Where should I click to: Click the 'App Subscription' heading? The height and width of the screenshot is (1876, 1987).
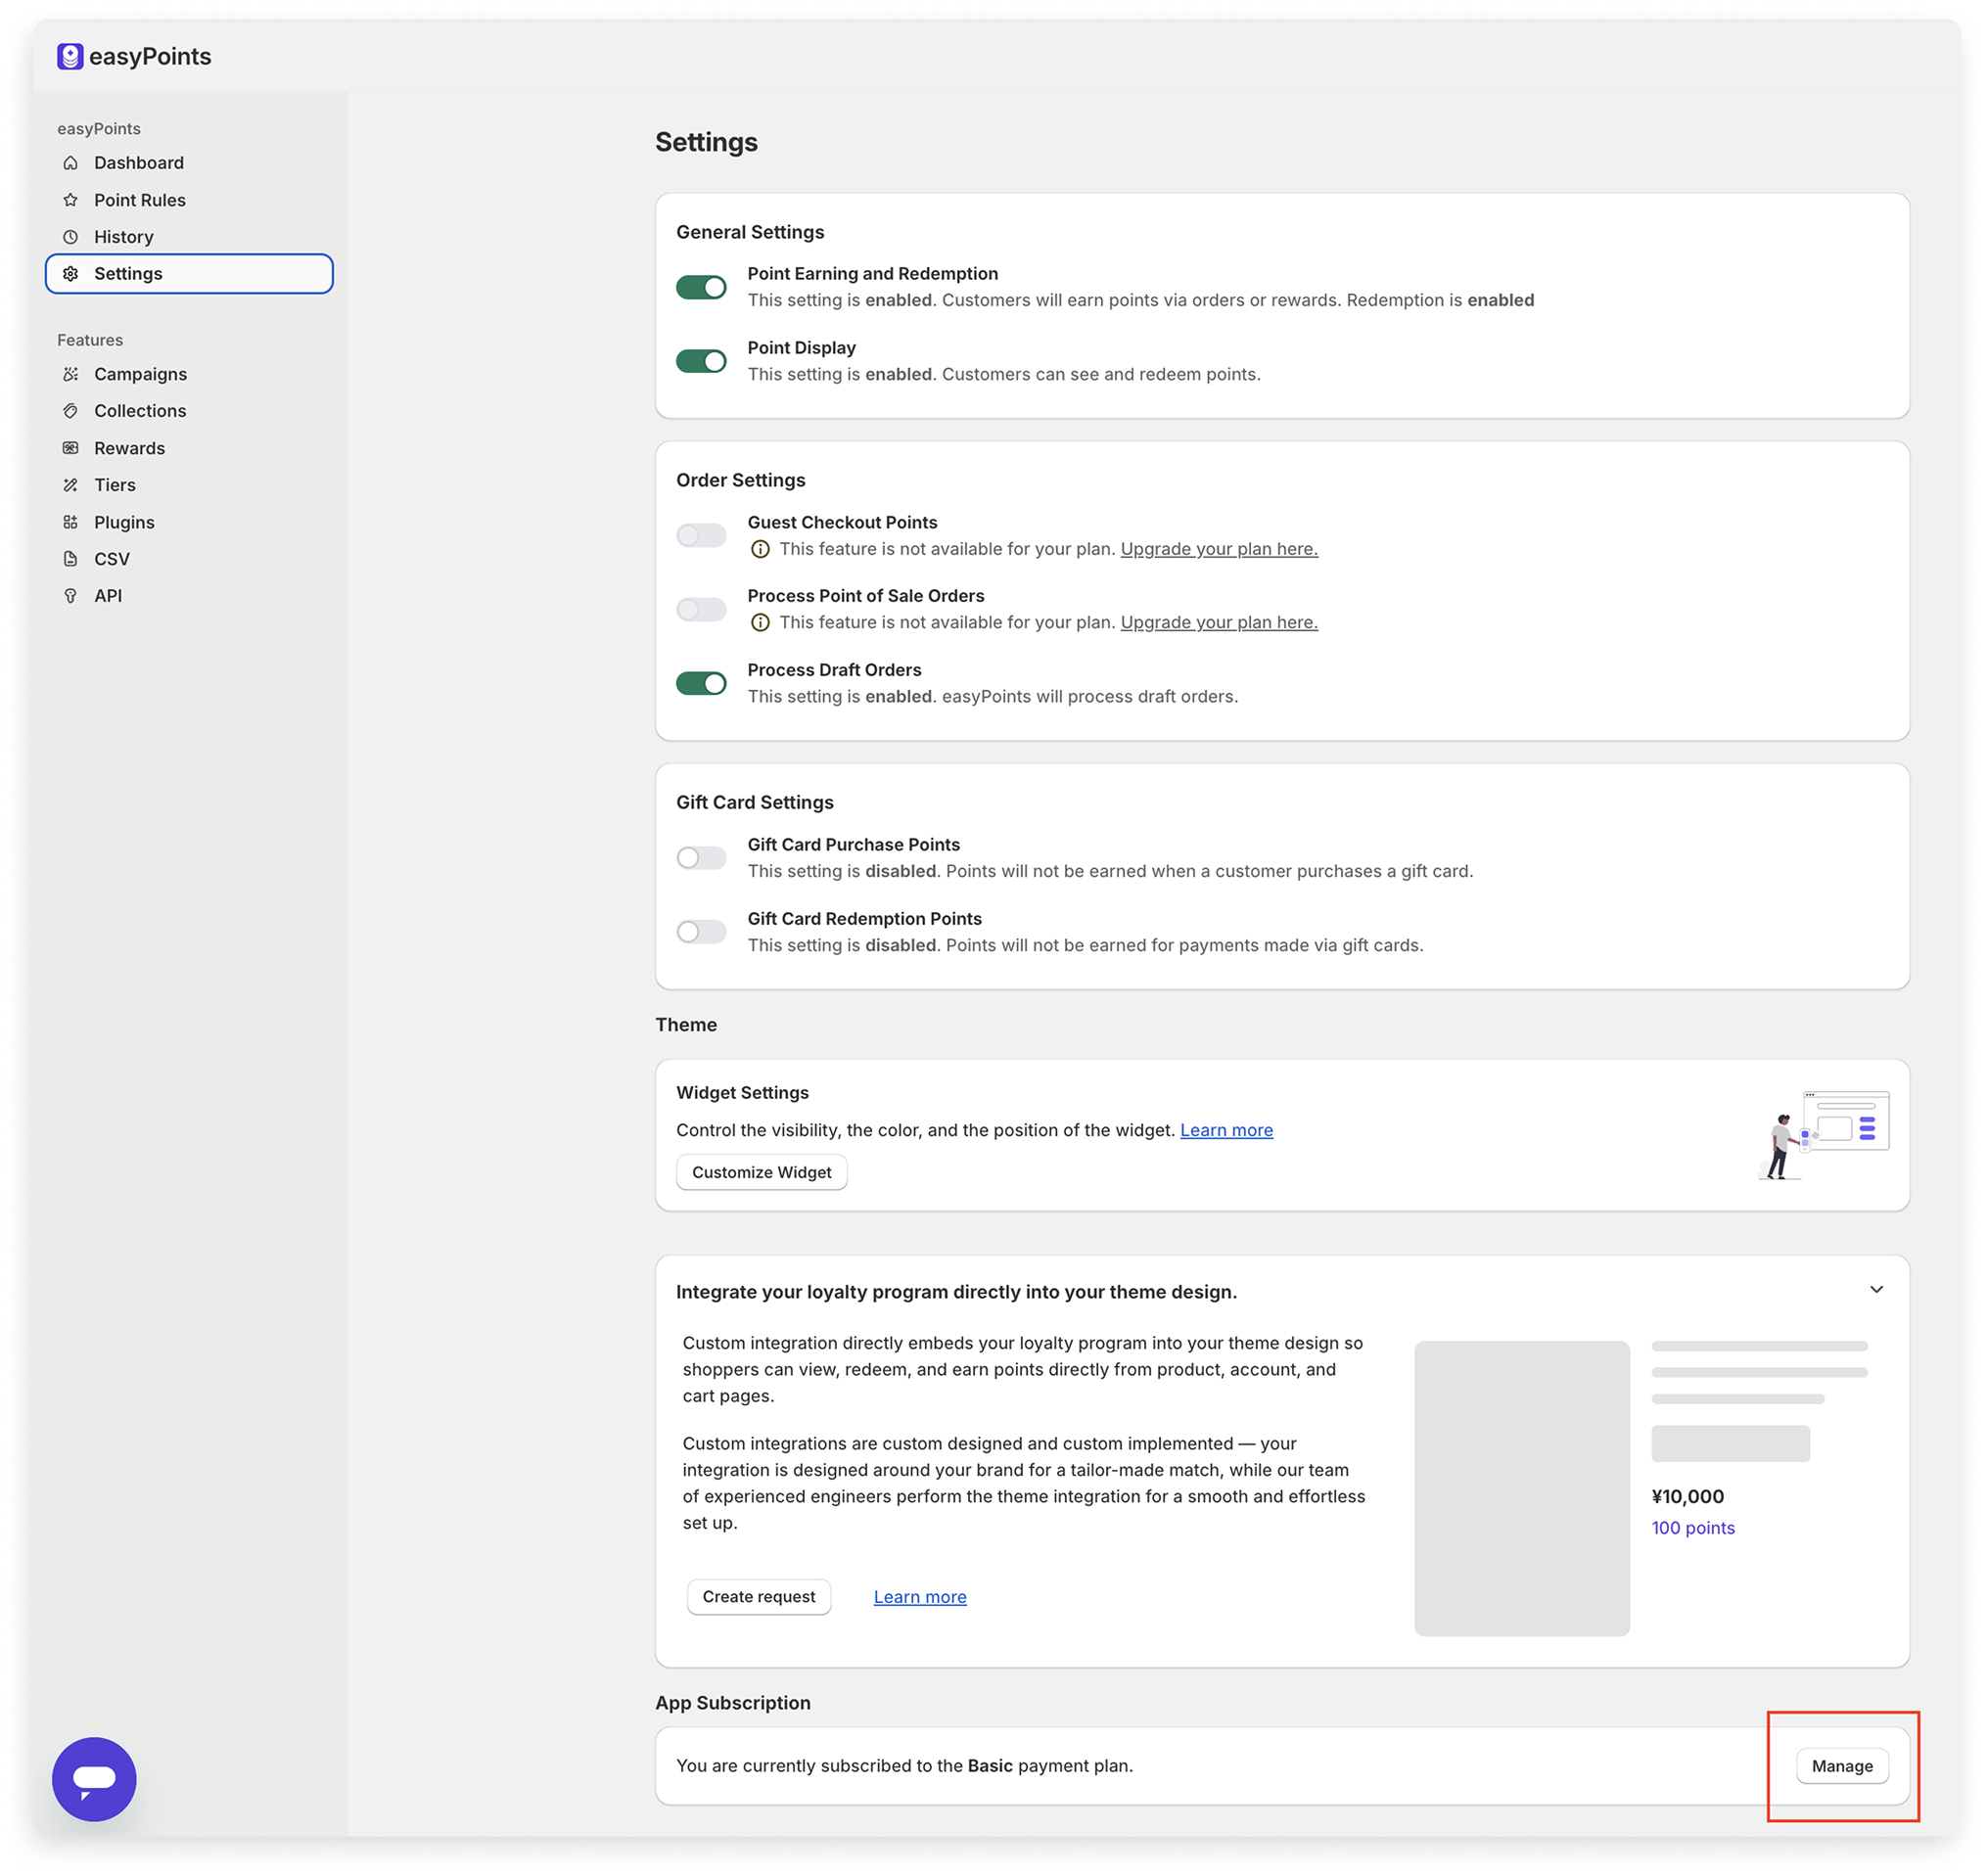tap(732, 1703)
